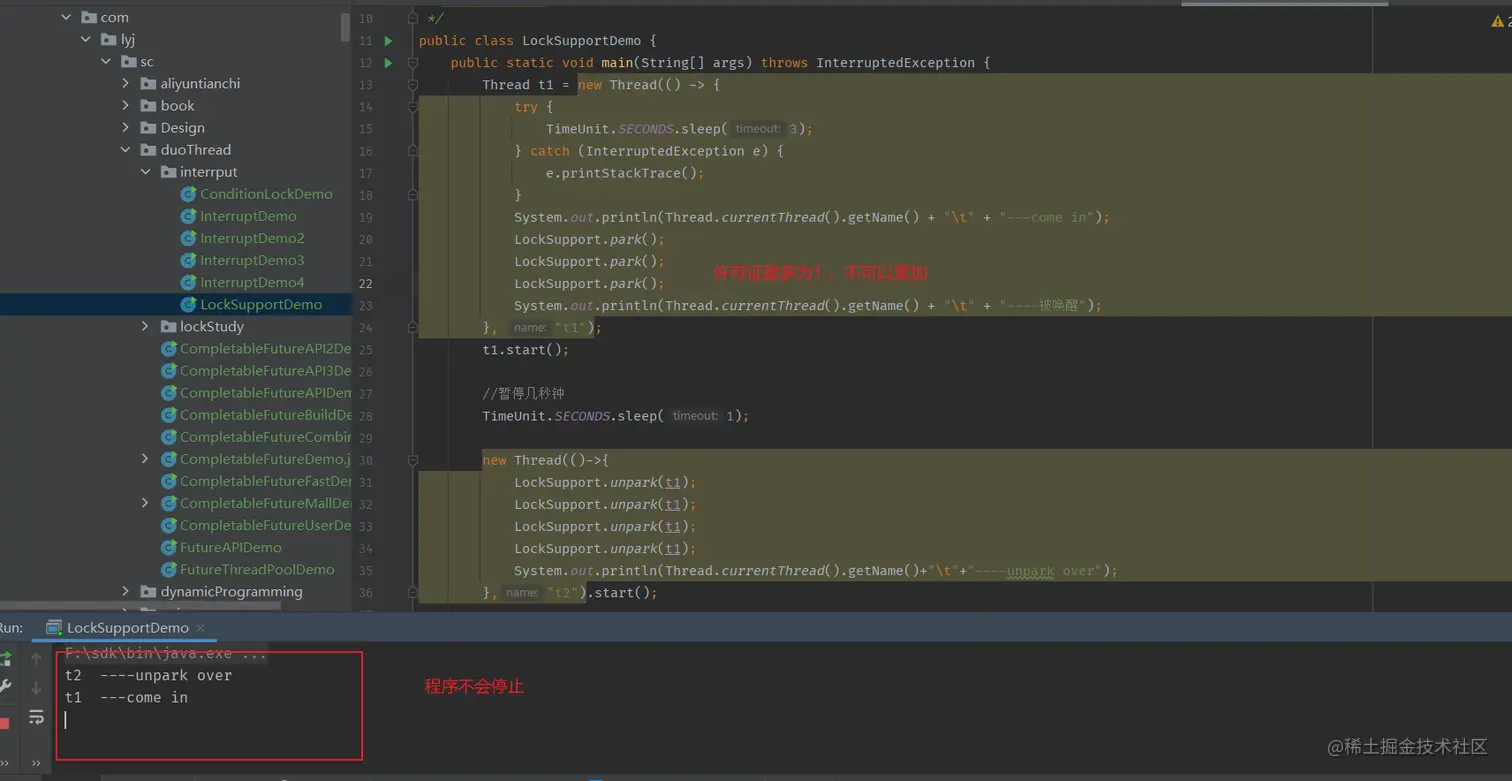
Task: Click 'e.printStackTrace();' statement
Action: point(625,173)
